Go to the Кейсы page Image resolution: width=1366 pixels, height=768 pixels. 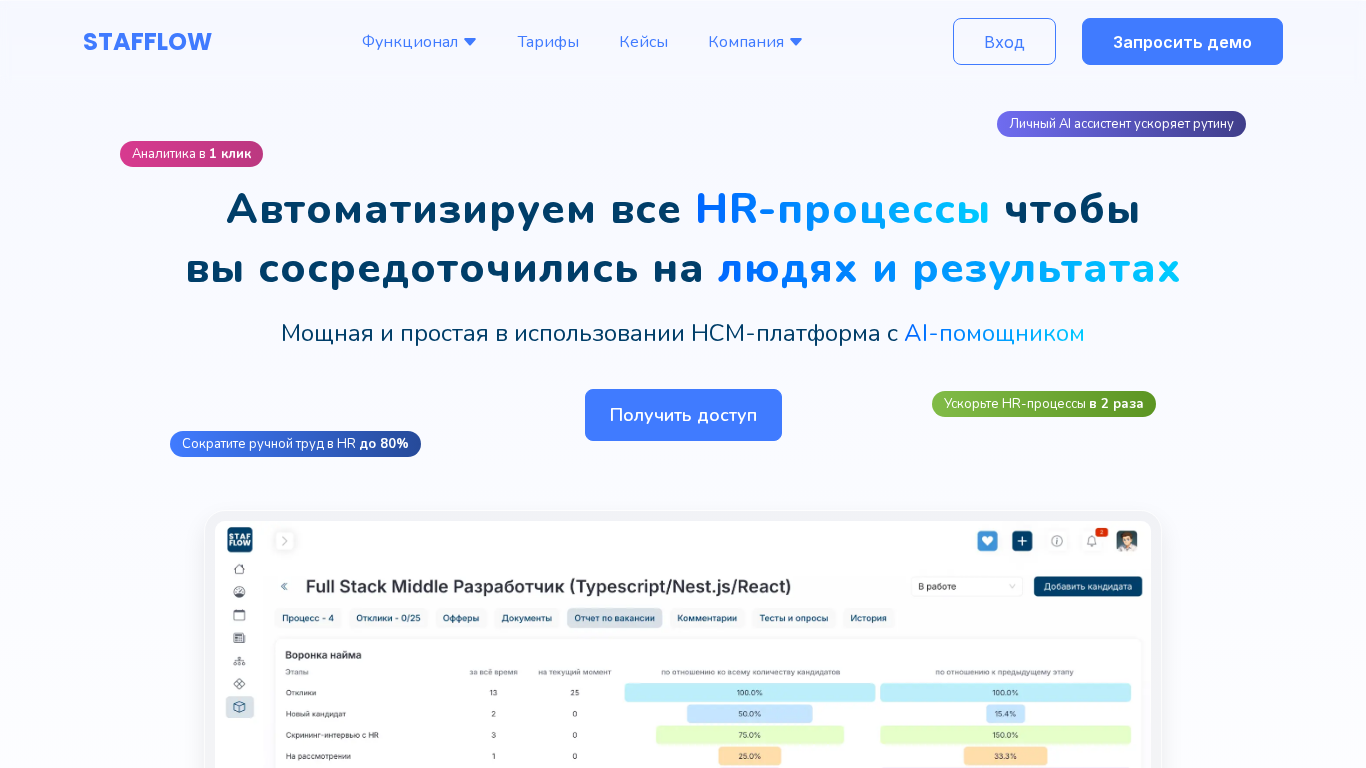tap(643, 42)
